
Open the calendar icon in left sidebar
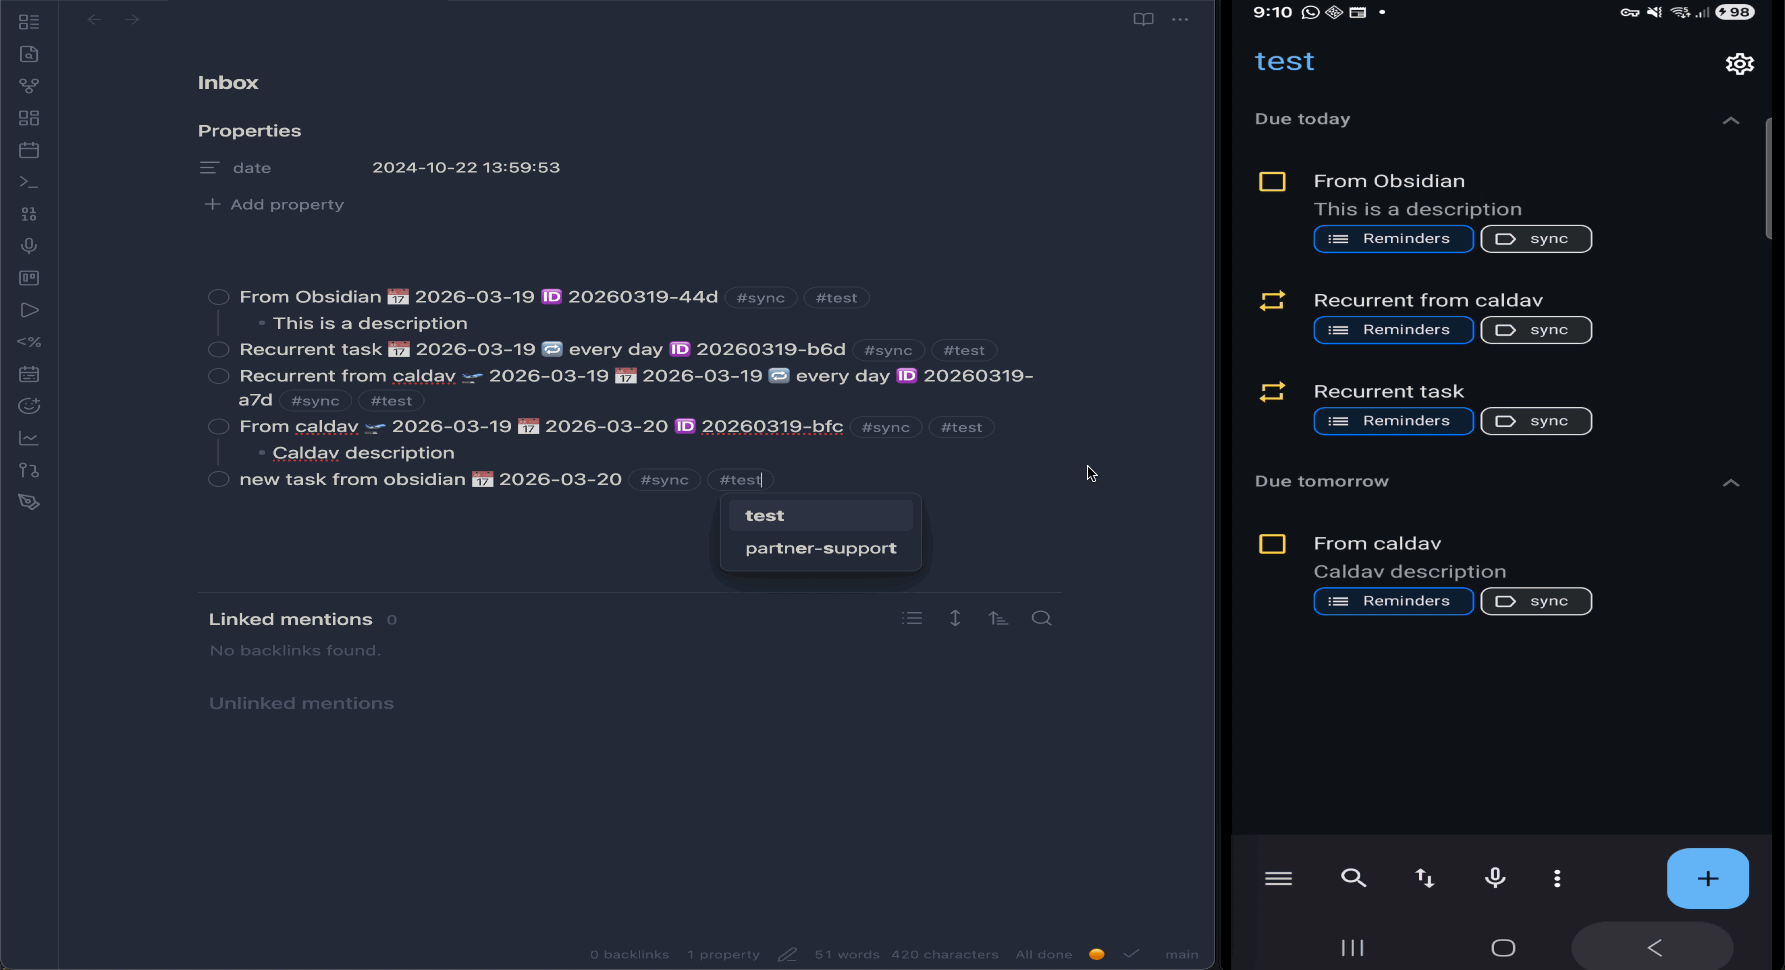coord(29,150)
